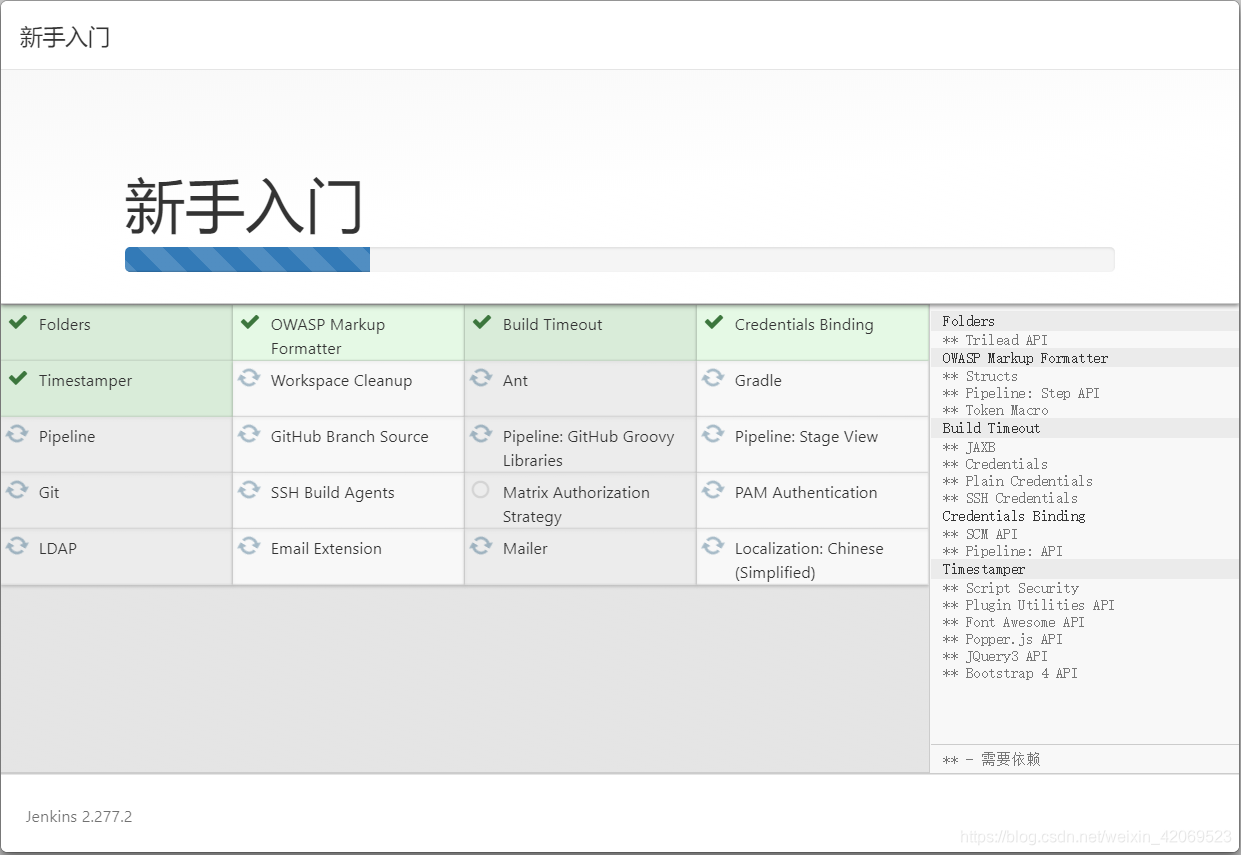This screenshot has width=1241, height=855.
Task: Click the Build Timeout heading in install log
Action: coord(991,428)
